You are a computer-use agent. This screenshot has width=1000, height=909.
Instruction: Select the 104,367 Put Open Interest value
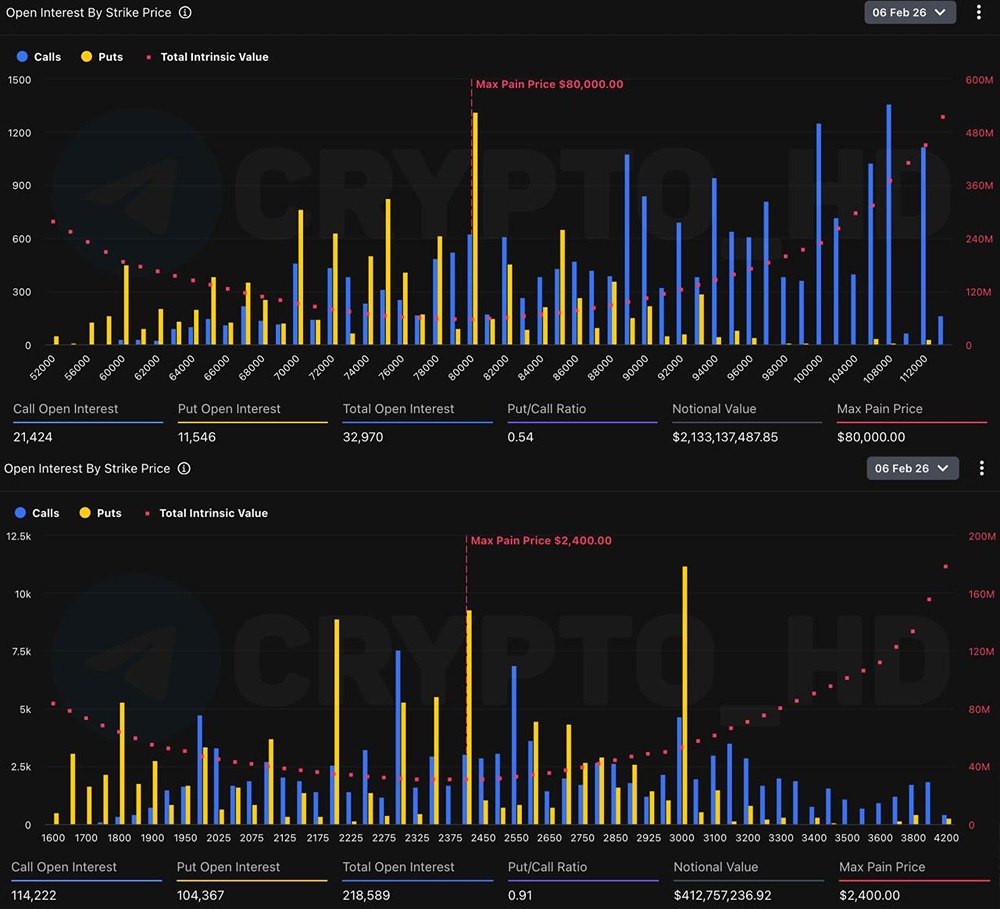click(200, 895)
